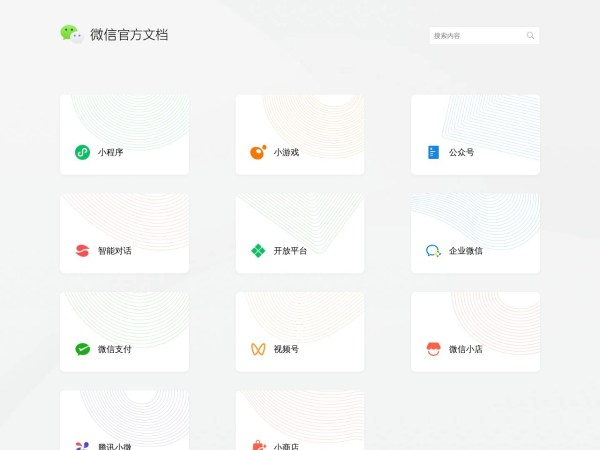
Task: Open the 视频号 butterfly icon
Action: tap(257, 349)
